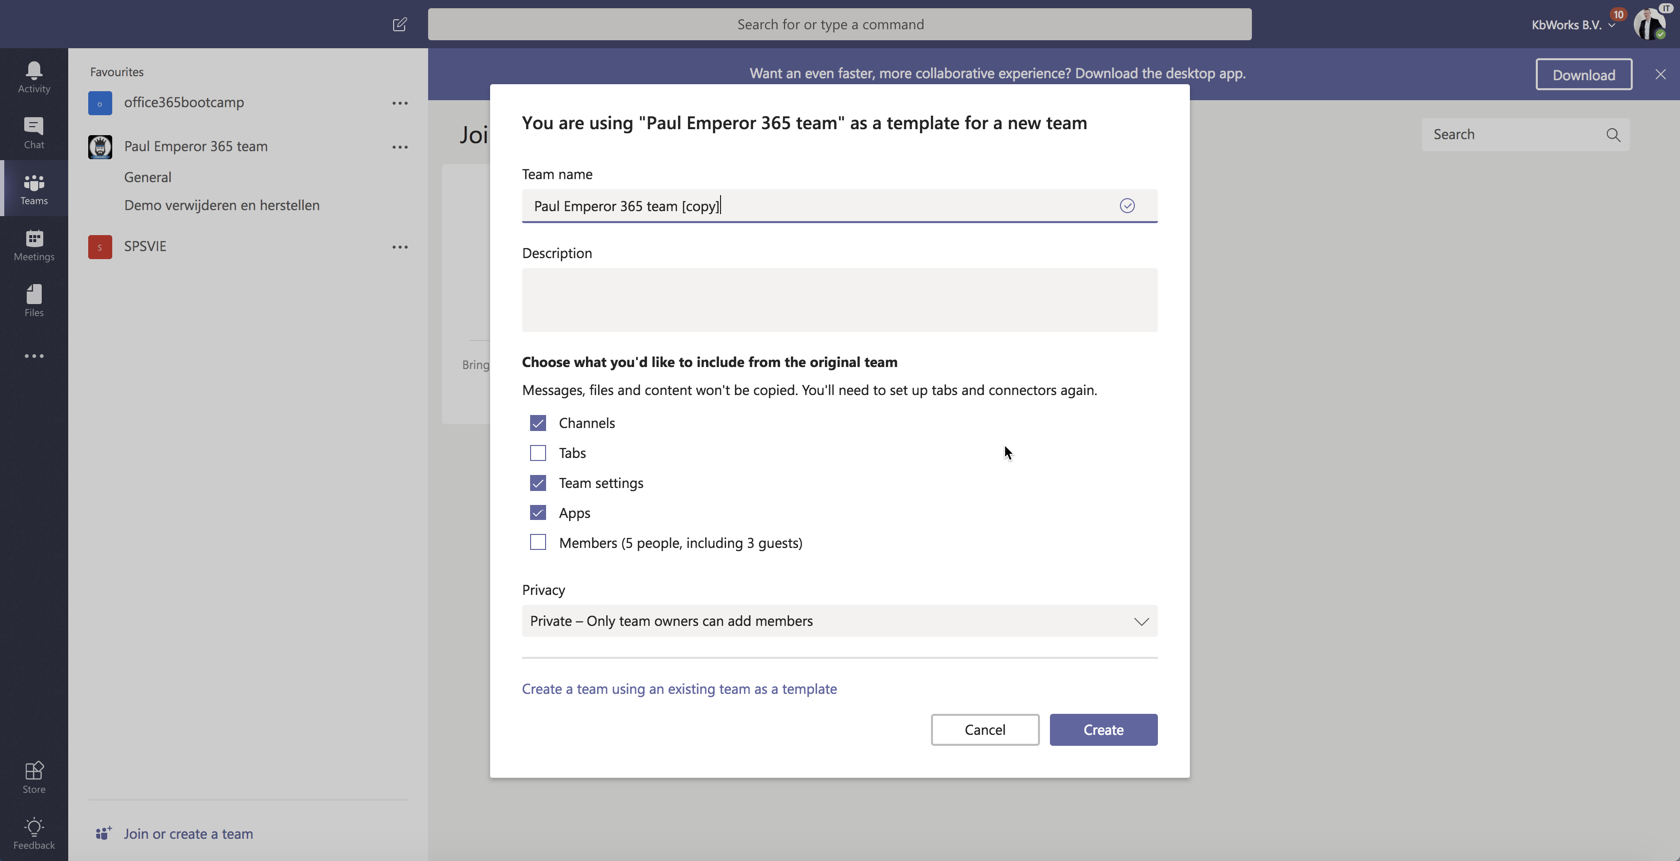Click the search magnifier icon
The image size is (1680, 861).
[1613, 135]
